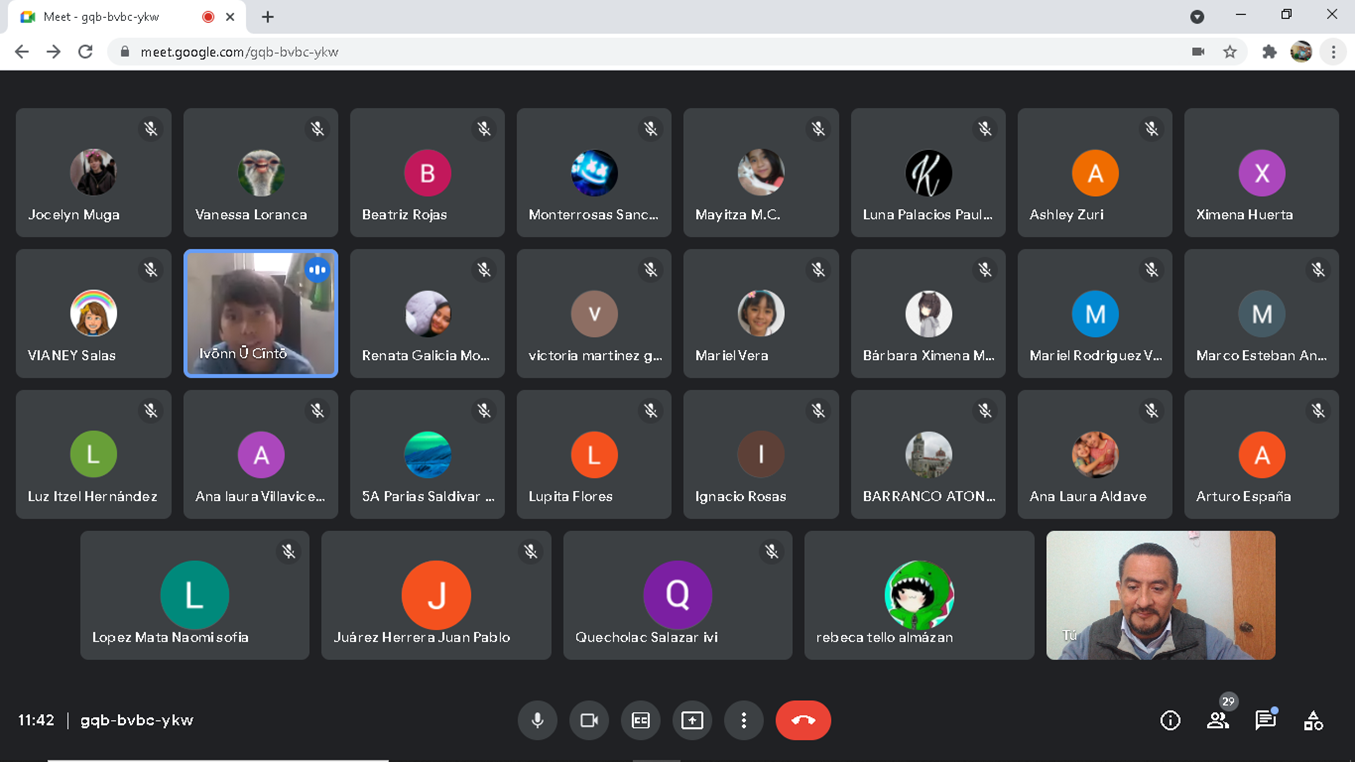Image resolution: width=1355 pixels, height=762 pixels.
Task: Select Ivonn Cinto's live video tile
Action: click(261, 313)
